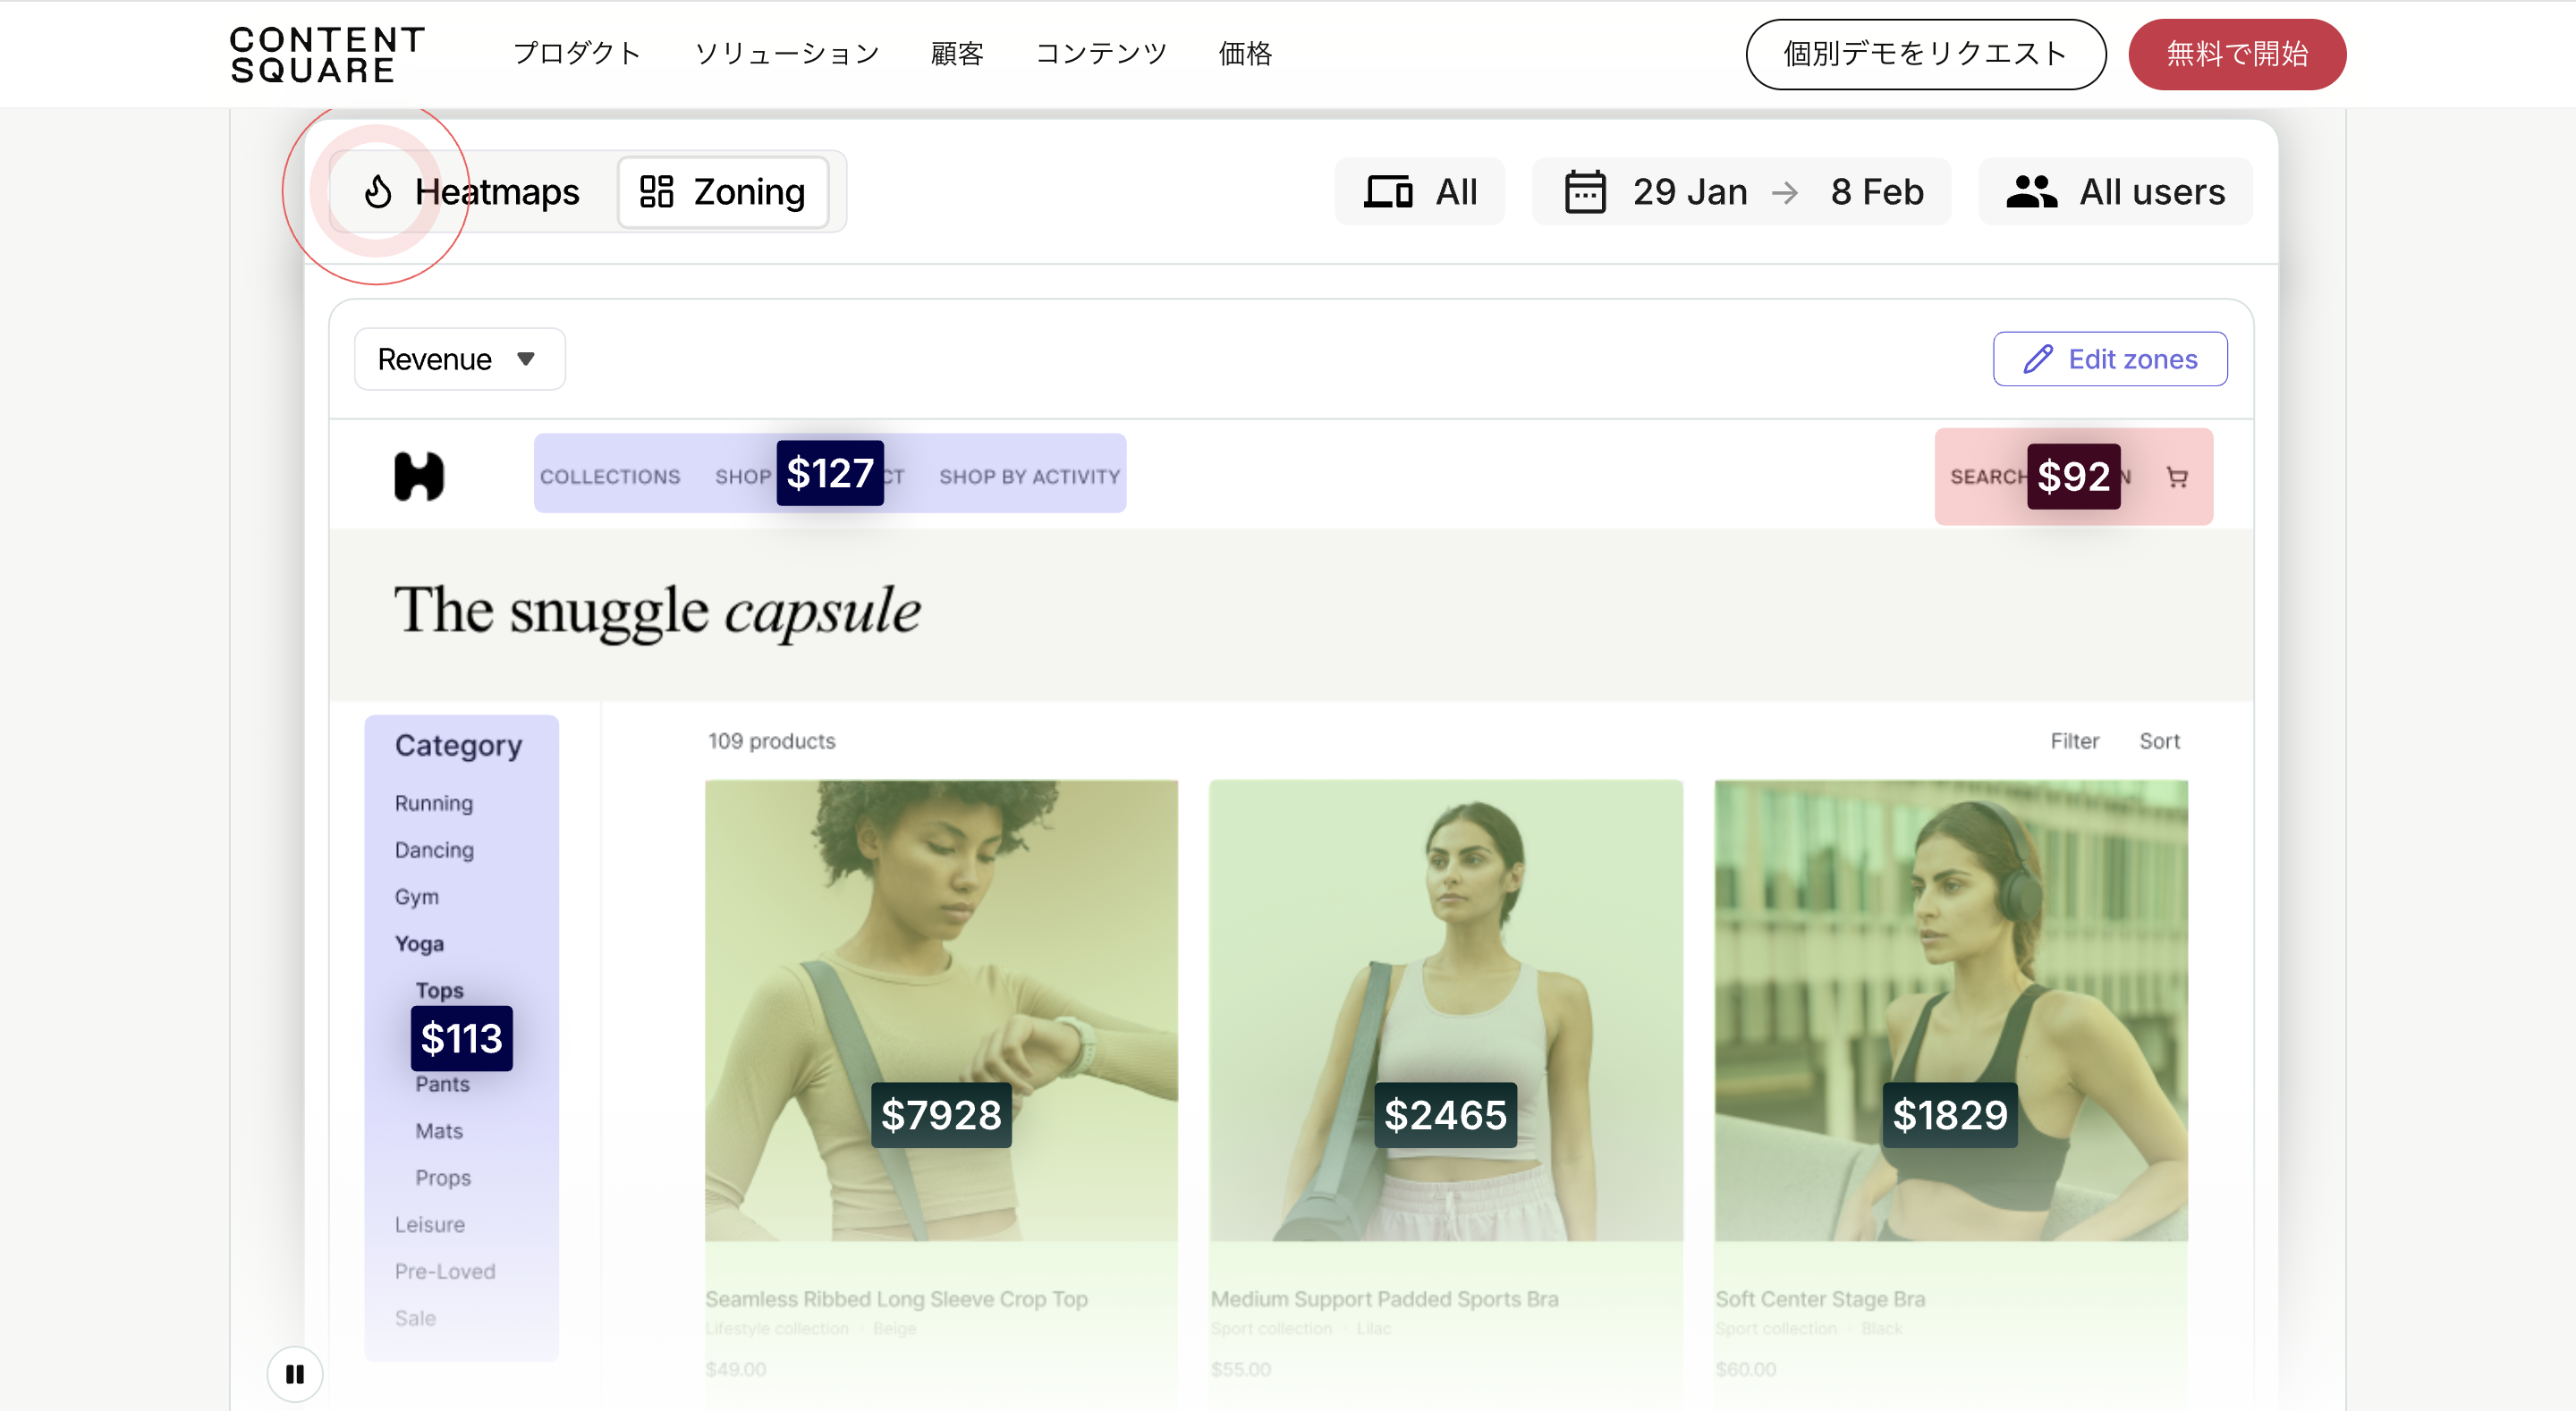Click SHOP BY ACTIVITY in the store navigation
Image resolution: width=2576 pixels, height=1411 pixels.
pyautogui.click(x=1029, y=477)
